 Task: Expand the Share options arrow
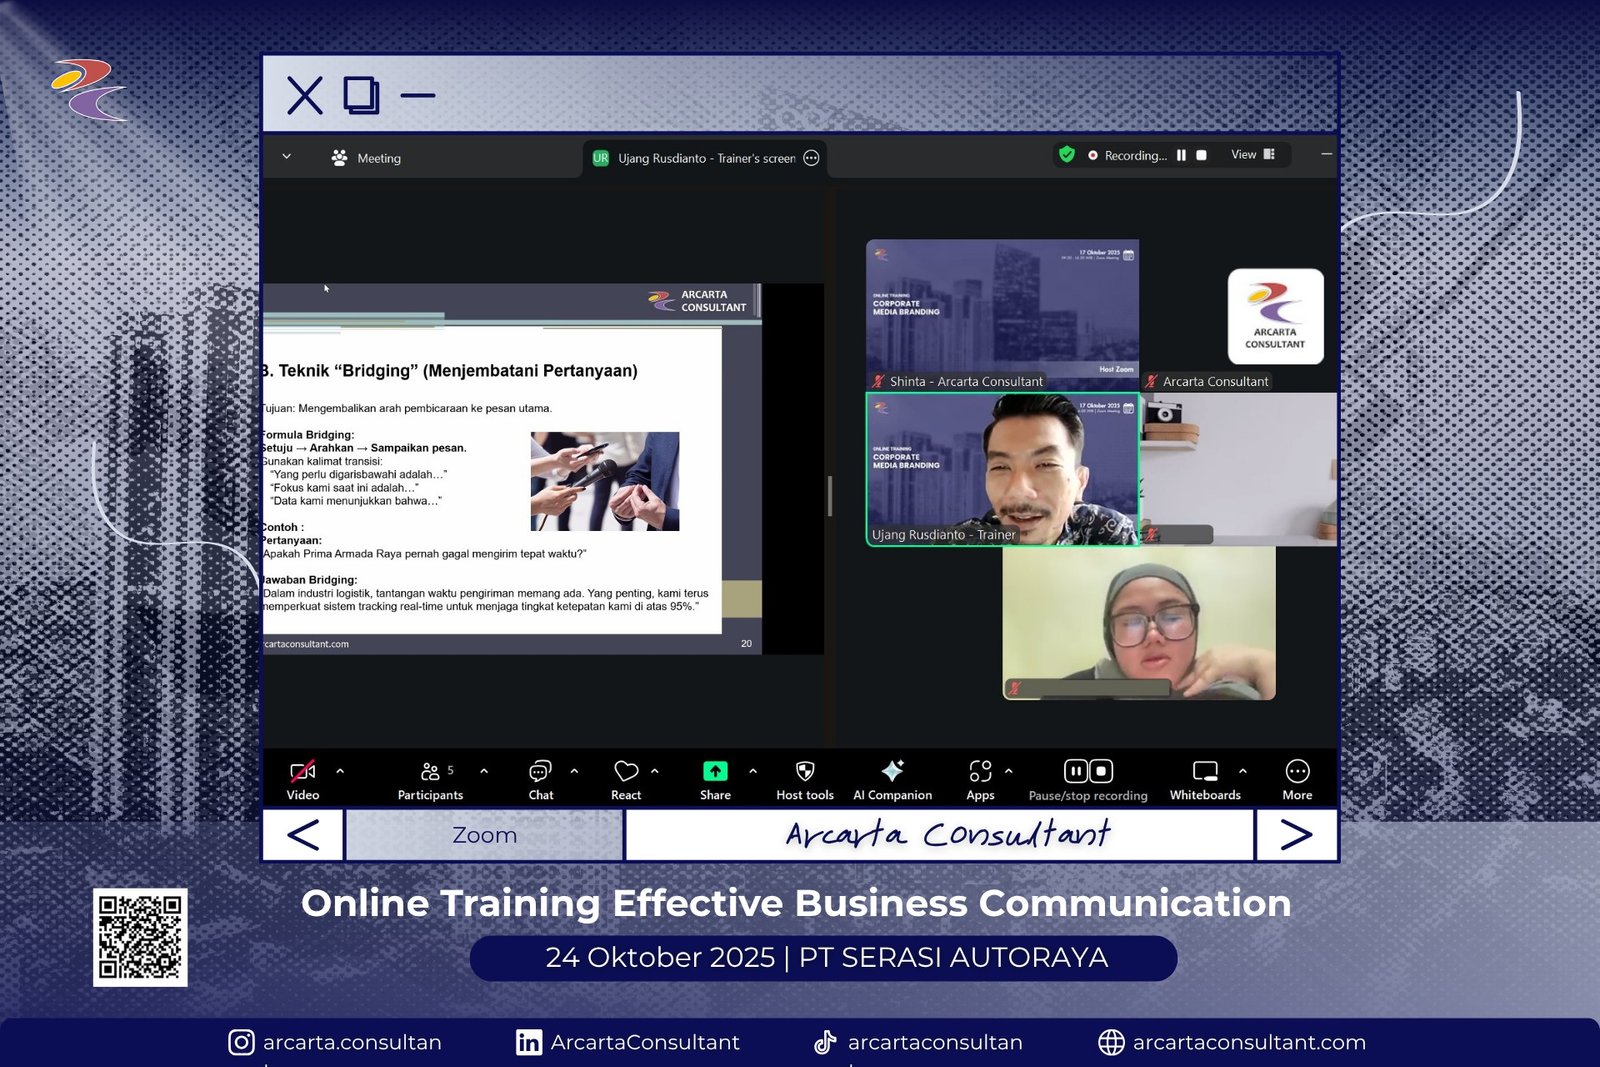[753, 771]
